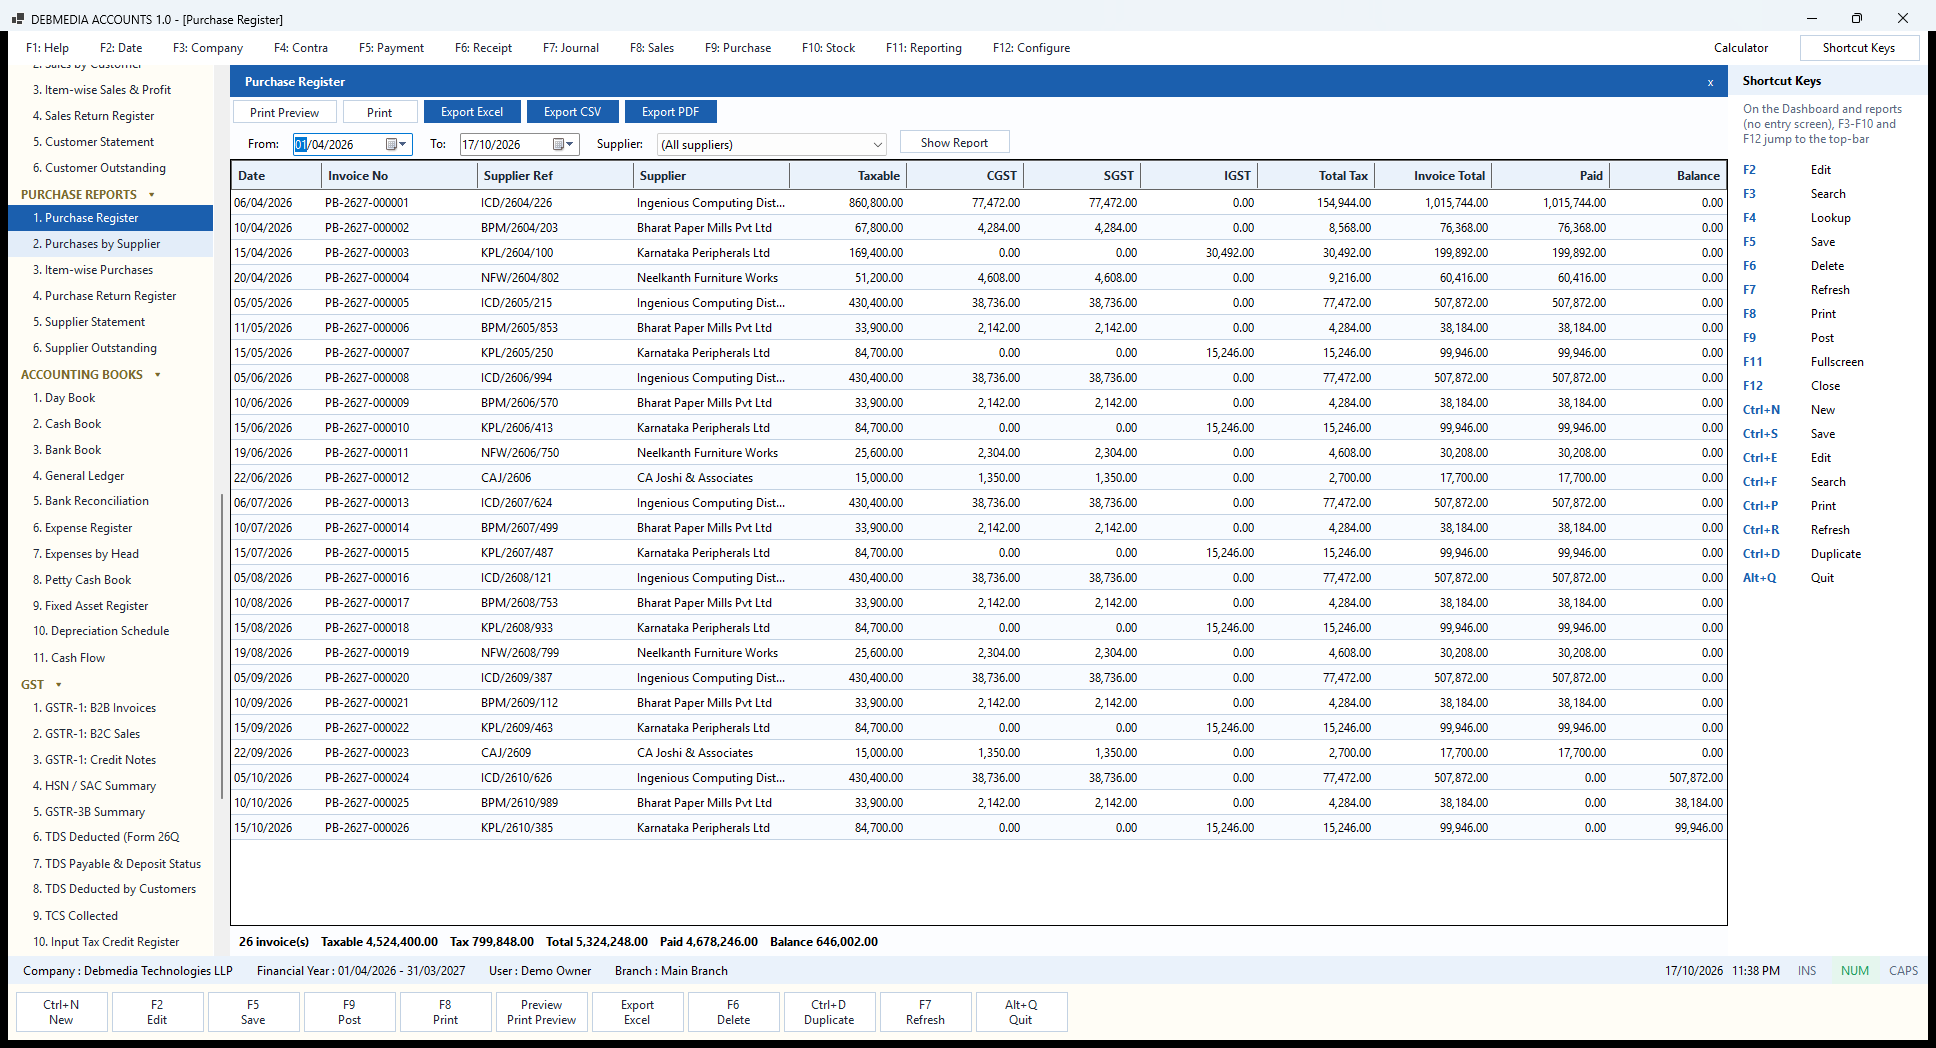Image resolution: width=1936 pixels, height=1048 pixels.
Task: Click the Export CSV button
Action: tap(572, 112)
